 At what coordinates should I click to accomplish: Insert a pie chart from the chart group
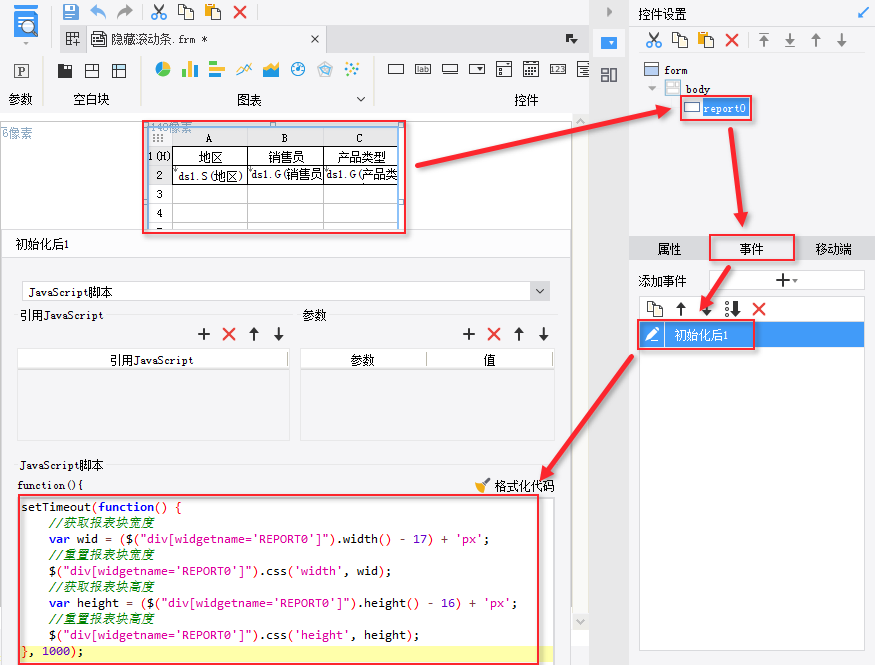click(162, 70)
